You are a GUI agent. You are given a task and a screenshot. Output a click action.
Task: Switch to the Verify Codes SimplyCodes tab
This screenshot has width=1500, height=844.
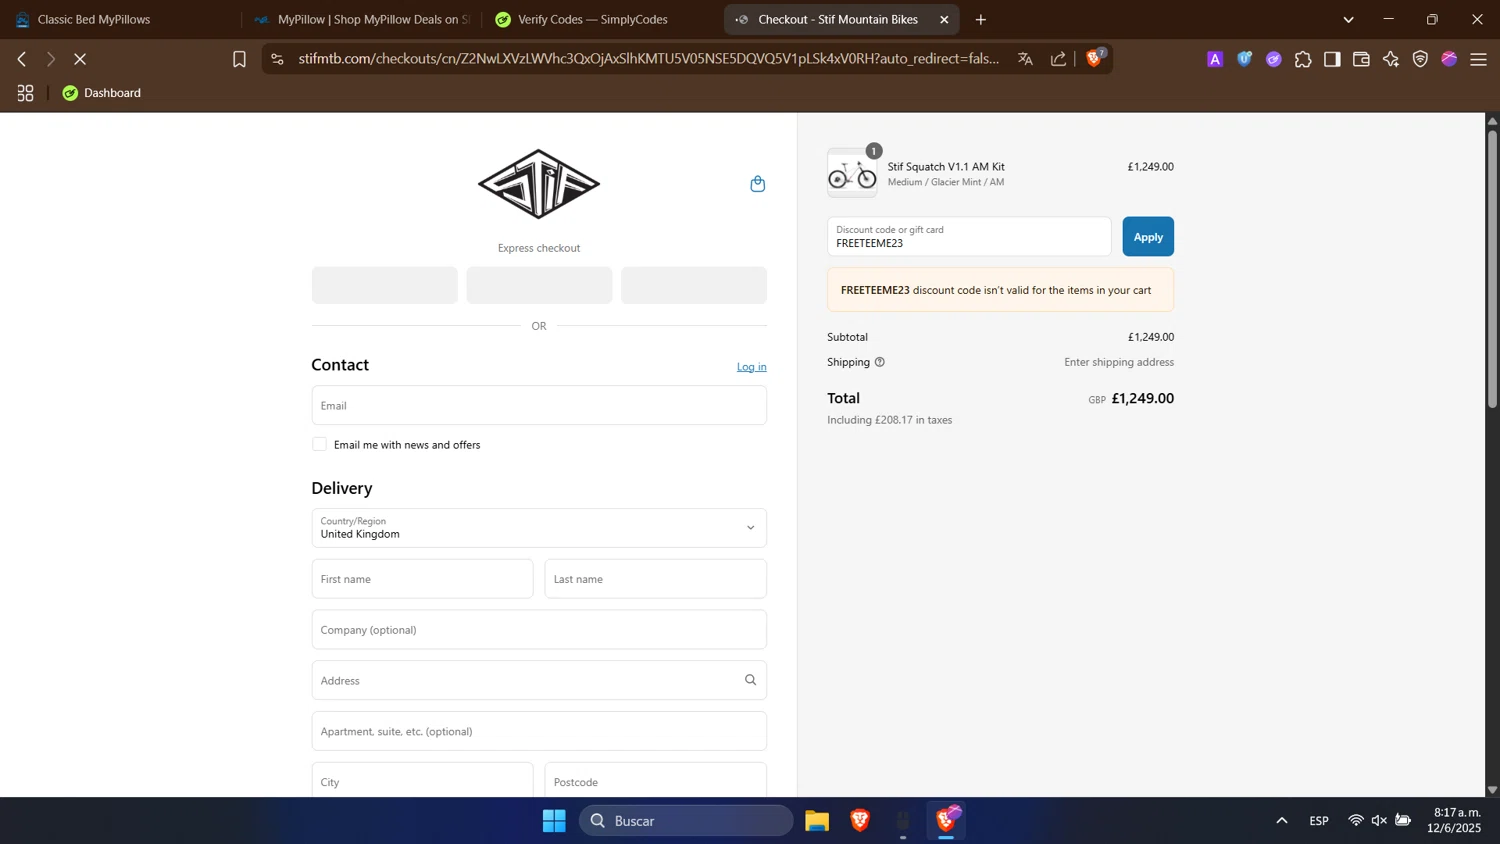600,19
